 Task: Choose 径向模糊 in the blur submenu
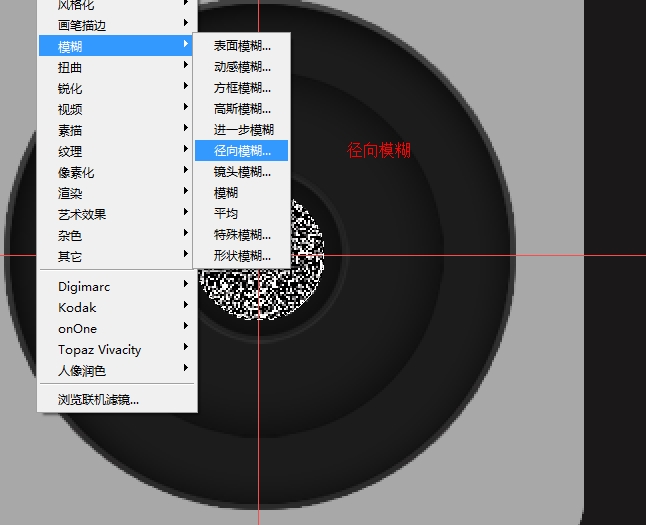pos(242,151)
